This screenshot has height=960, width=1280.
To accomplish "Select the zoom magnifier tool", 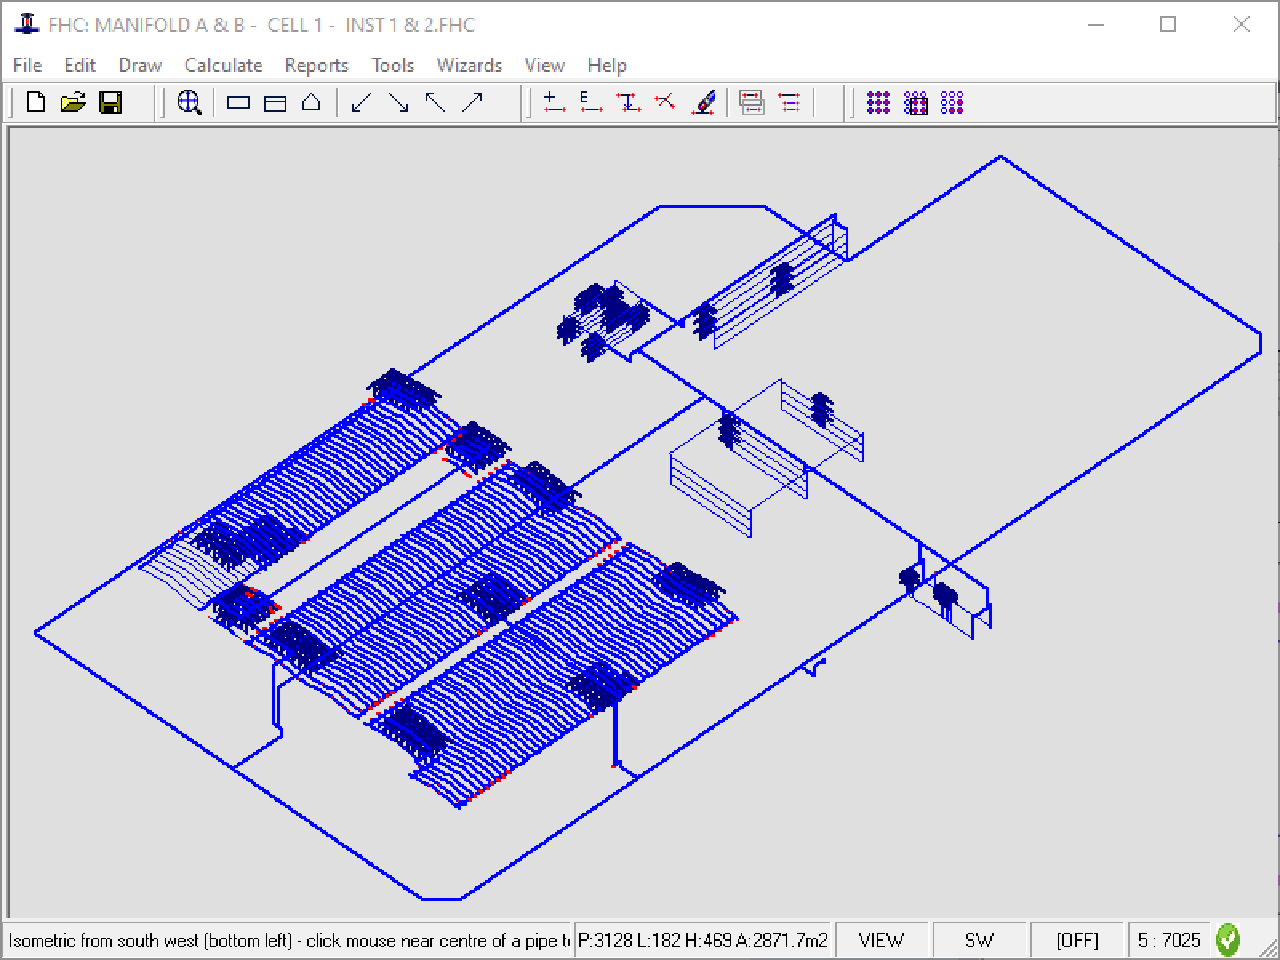I will [189, 101].
